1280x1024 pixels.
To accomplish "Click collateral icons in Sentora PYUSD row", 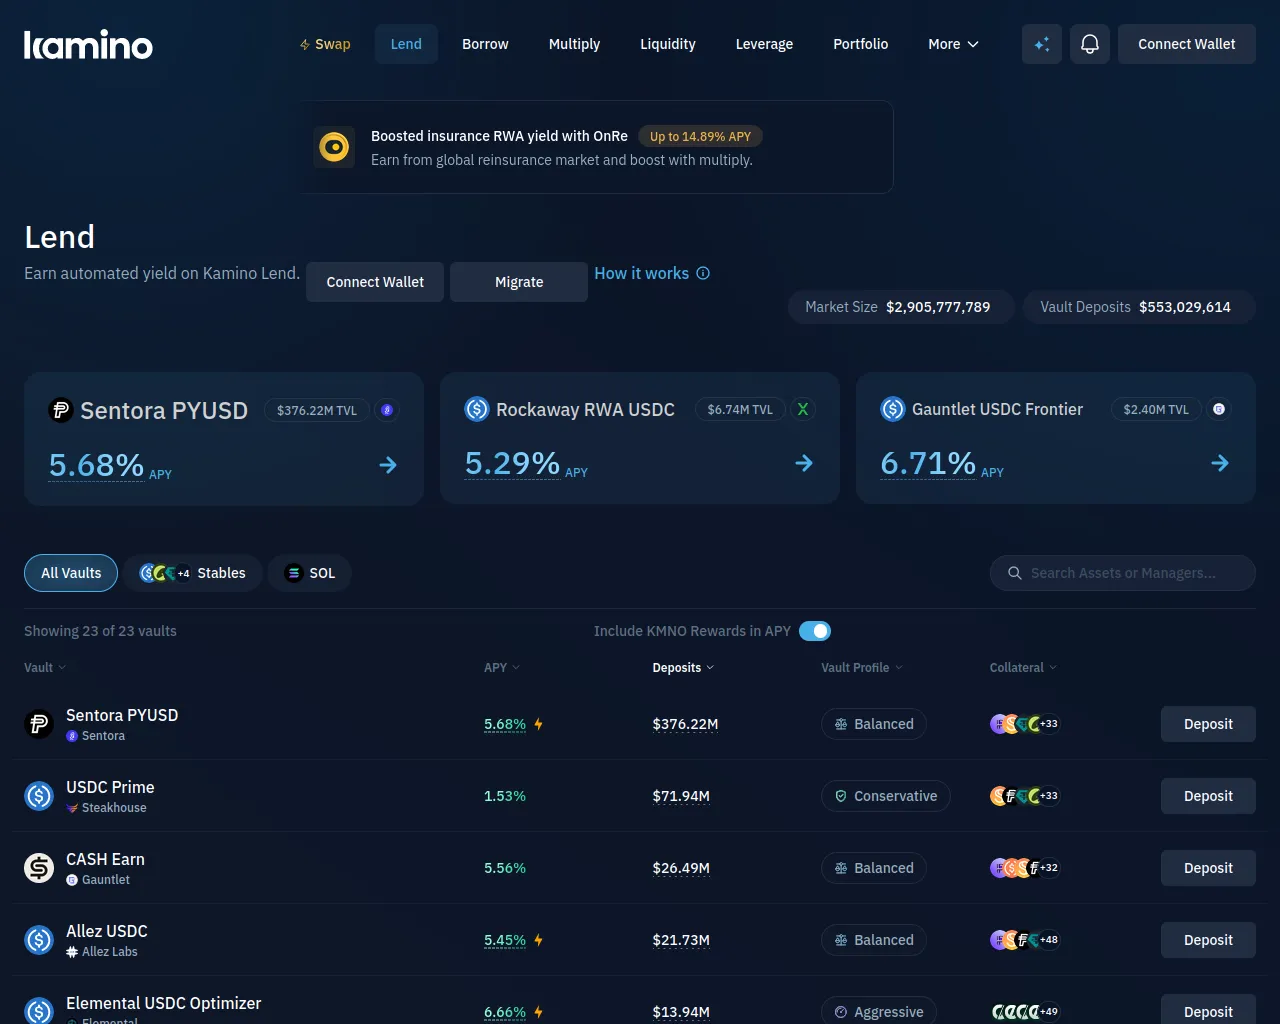I will point(1024,724).
